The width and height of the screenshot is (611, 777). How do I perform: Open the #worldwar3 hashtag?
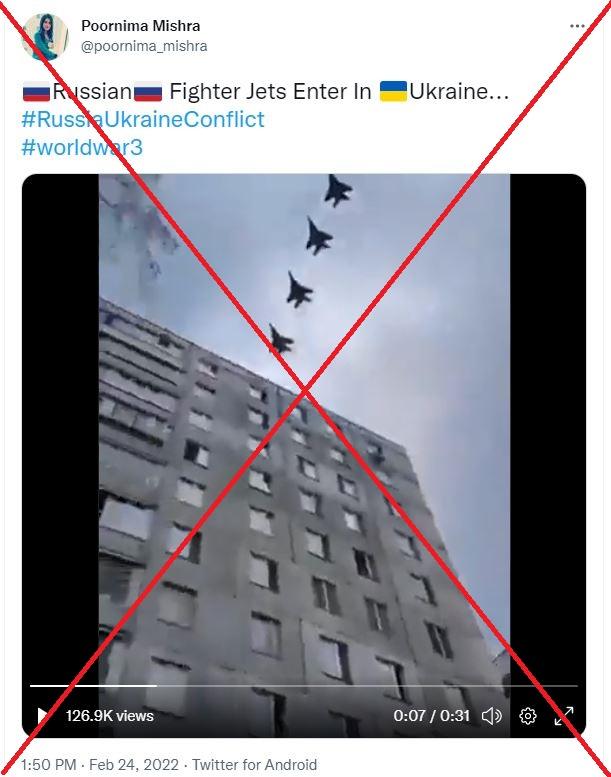point(82,147)
